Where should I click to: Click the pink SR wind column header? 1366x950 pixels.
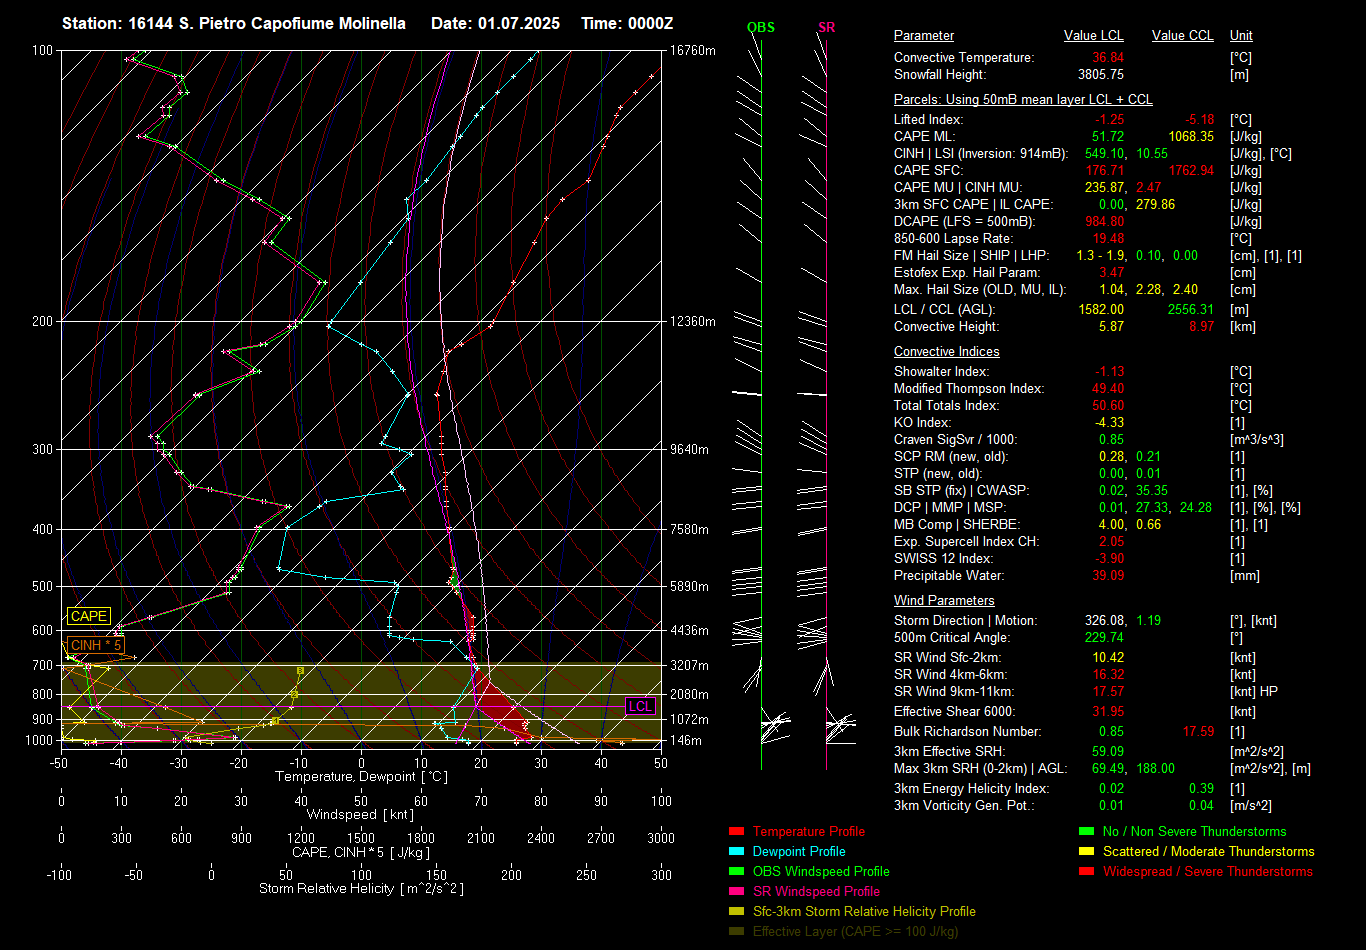[x=826, y=27]
